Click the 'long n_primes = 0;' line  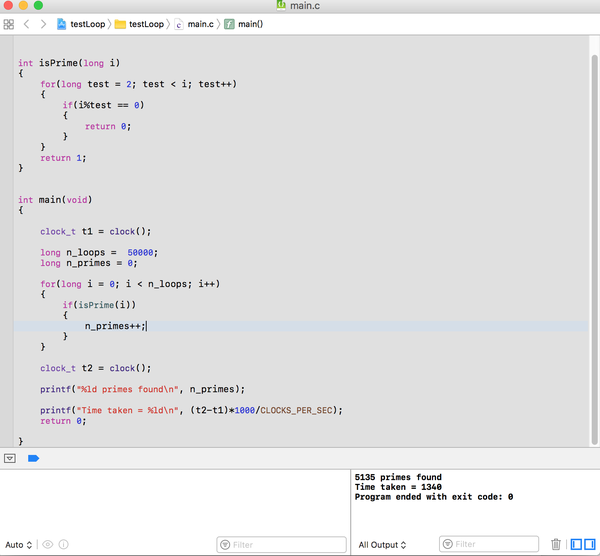(89, 263)
